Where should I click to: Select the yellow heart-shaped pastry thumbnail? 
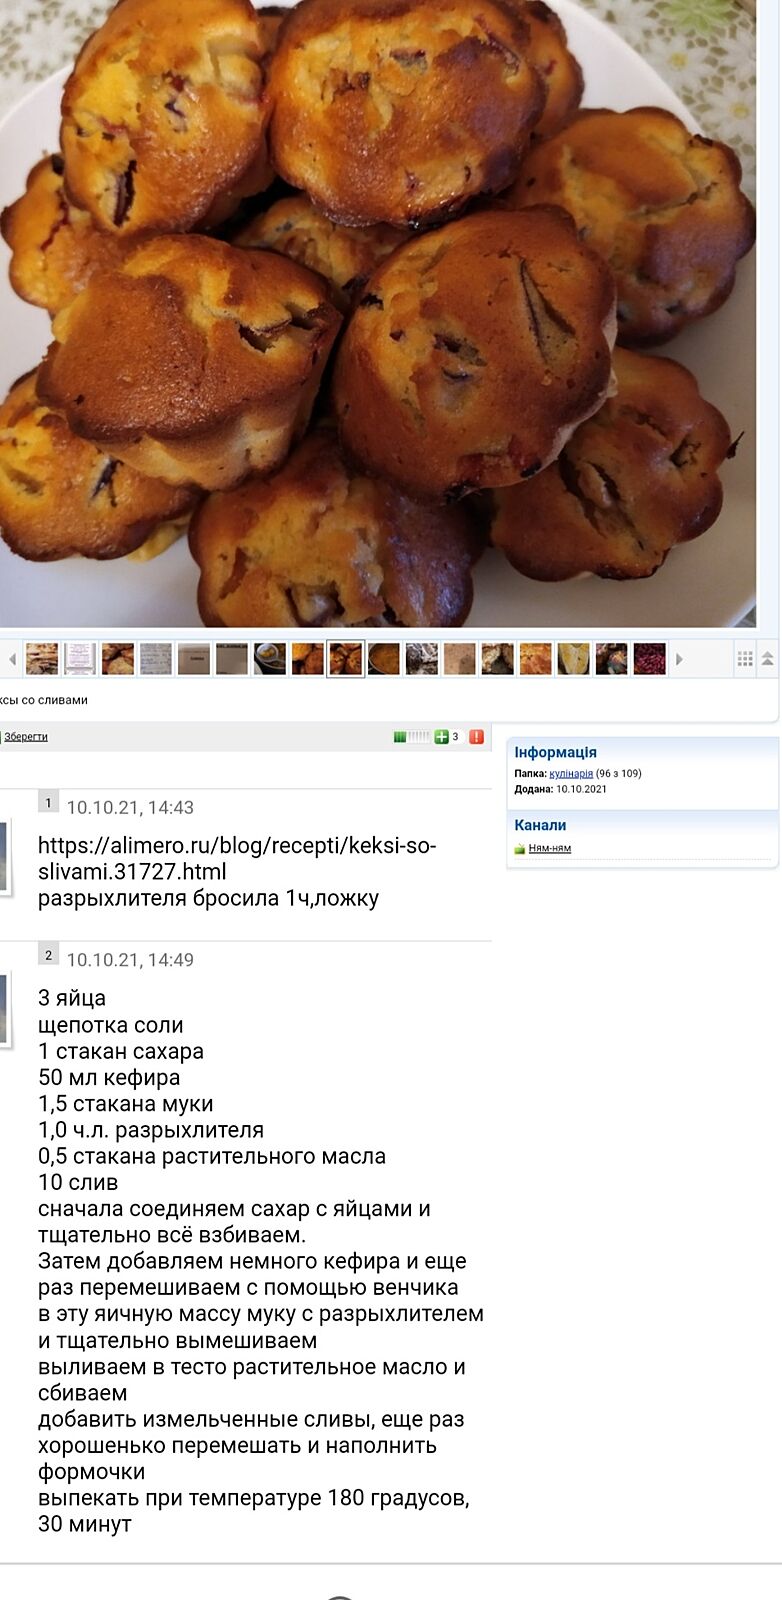(574, 659)
